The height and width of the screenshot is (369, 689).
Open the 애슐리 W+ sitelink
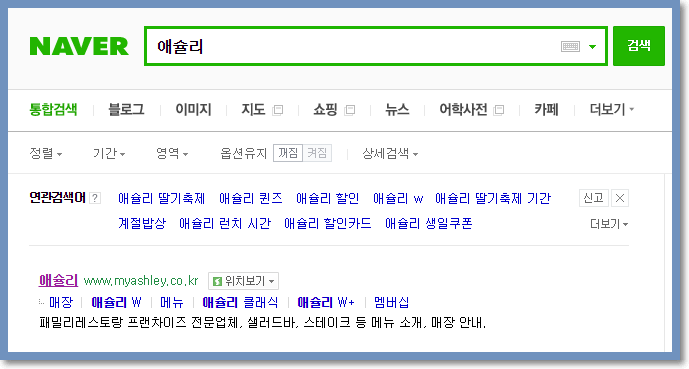[x=326, y=302]
